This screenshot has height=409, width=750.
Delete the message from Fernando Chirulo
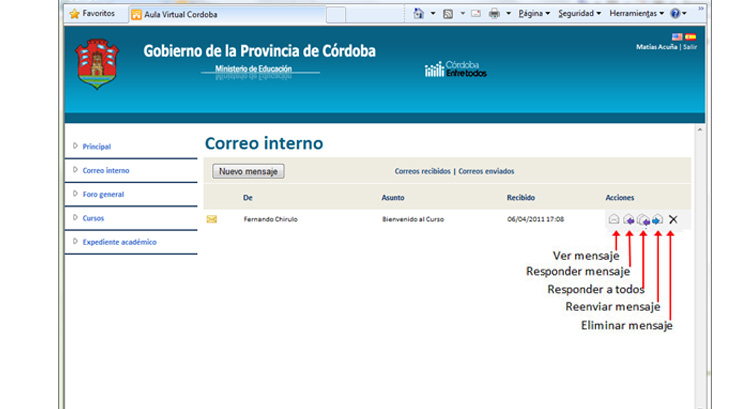coord(673,219)
